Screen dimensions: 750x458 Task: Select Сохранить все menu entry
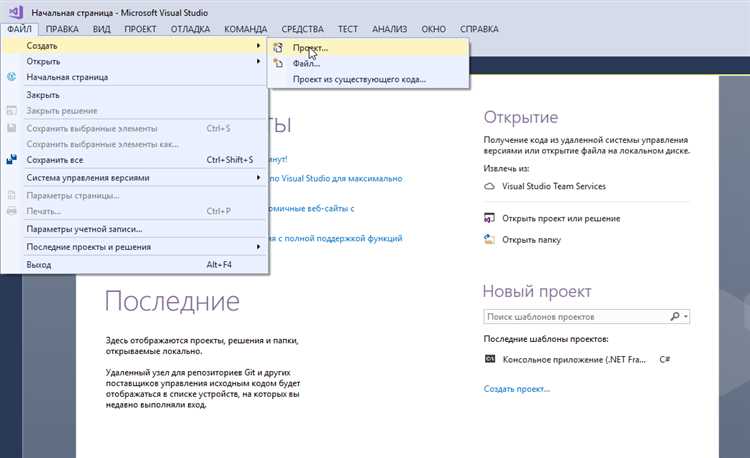coord(134,160)
